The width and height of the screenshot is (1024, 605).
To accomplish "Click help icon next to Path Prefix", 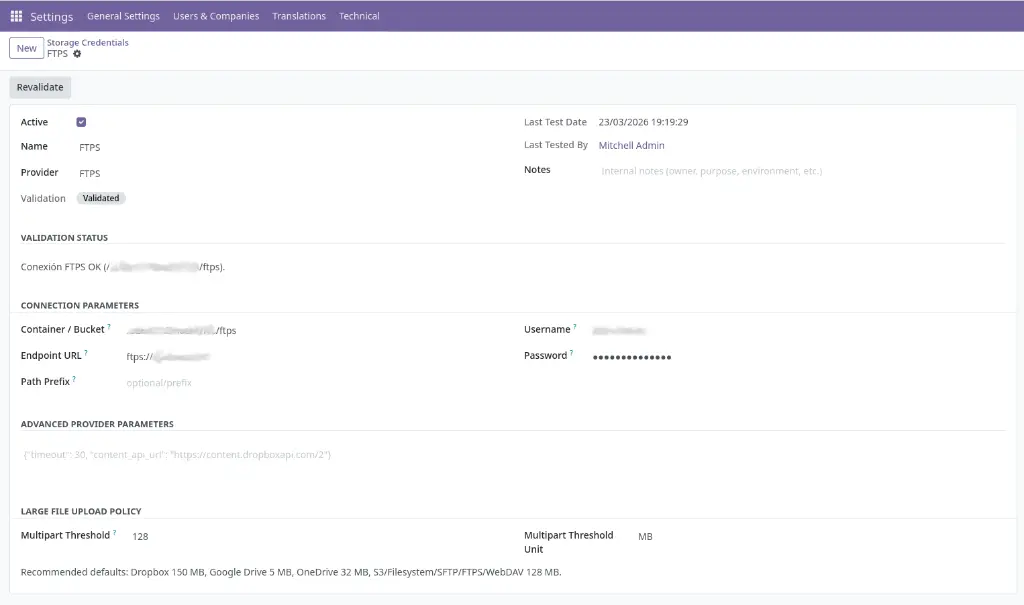I will coord(74,379).
